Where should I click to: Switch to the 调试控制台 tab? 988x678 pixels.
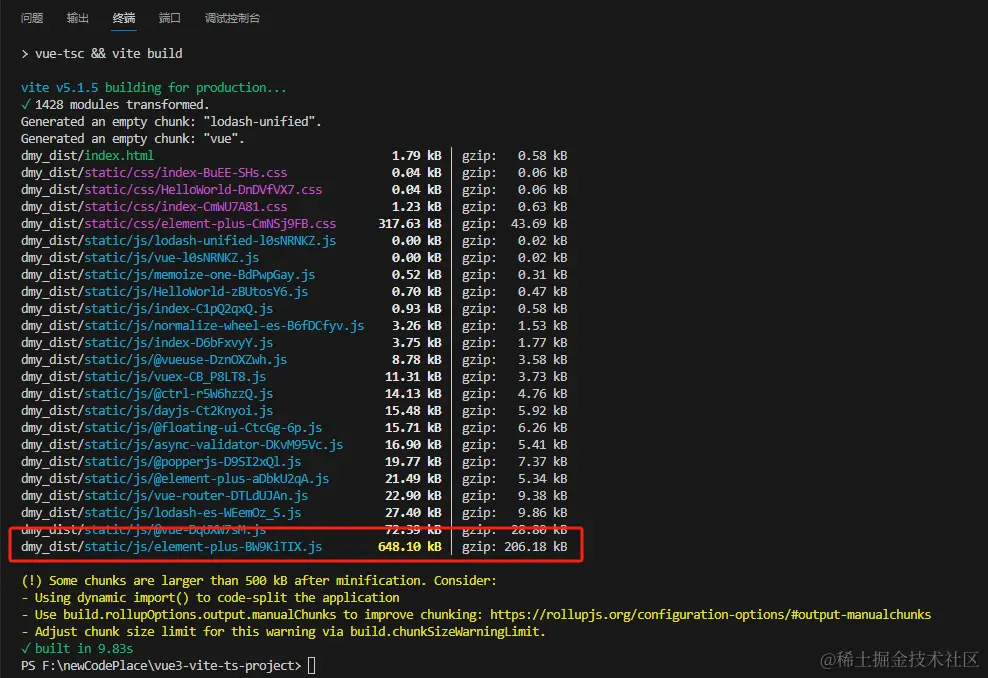[x=233, y=18]
